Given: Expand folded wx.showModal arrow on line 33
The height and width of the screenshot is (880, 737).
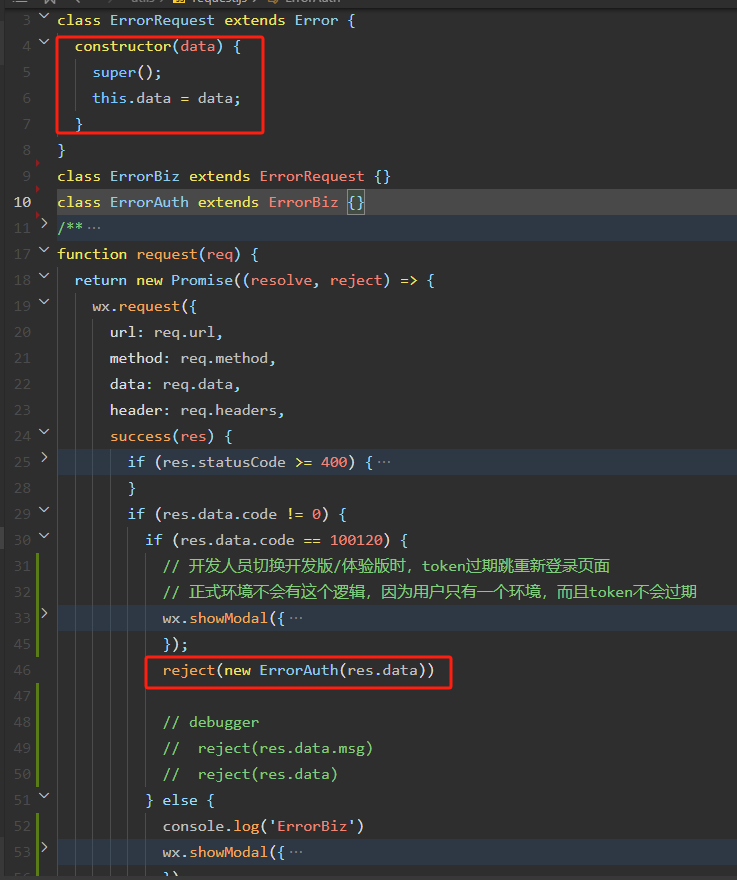Looking at the screenshot, I should pos(44,613).
